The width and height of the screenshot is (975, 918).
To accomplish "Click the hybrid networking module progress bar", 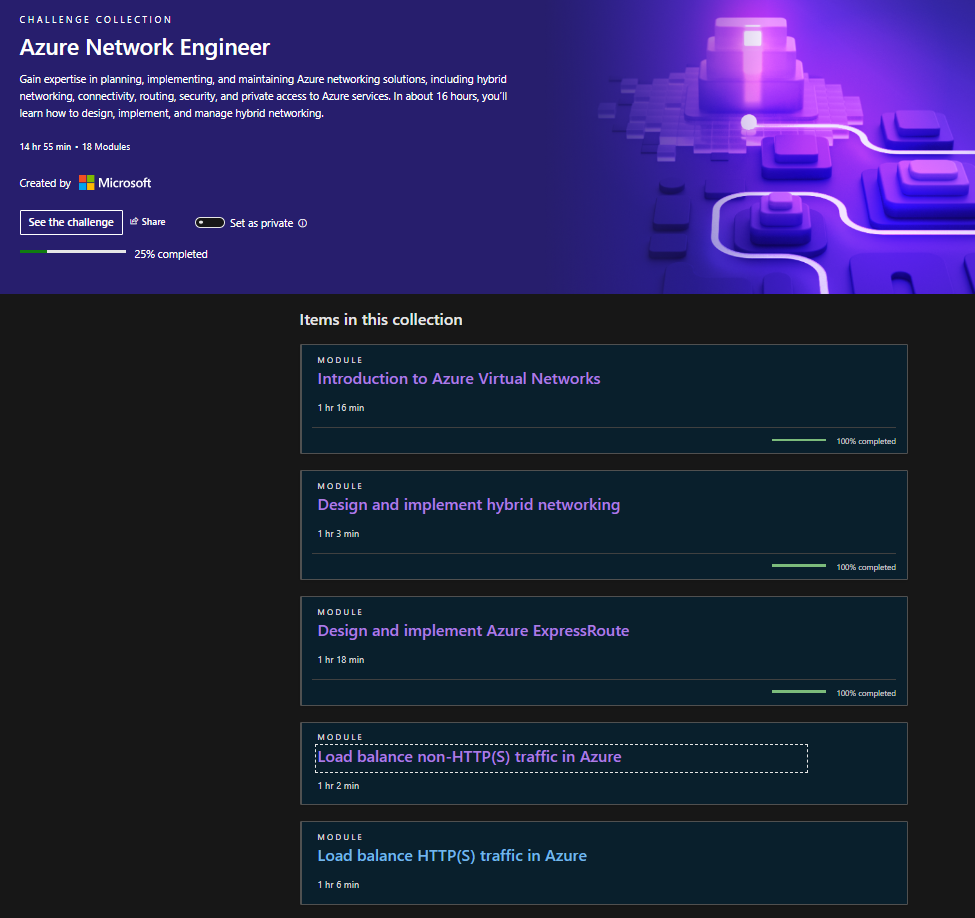I will (x=799, y=566).
